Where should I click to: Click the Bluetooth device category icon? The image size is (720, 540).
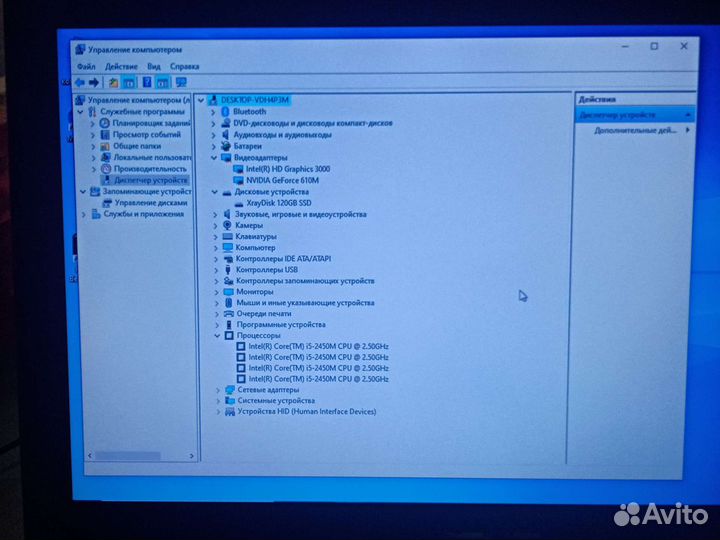(x=226, y=112)
